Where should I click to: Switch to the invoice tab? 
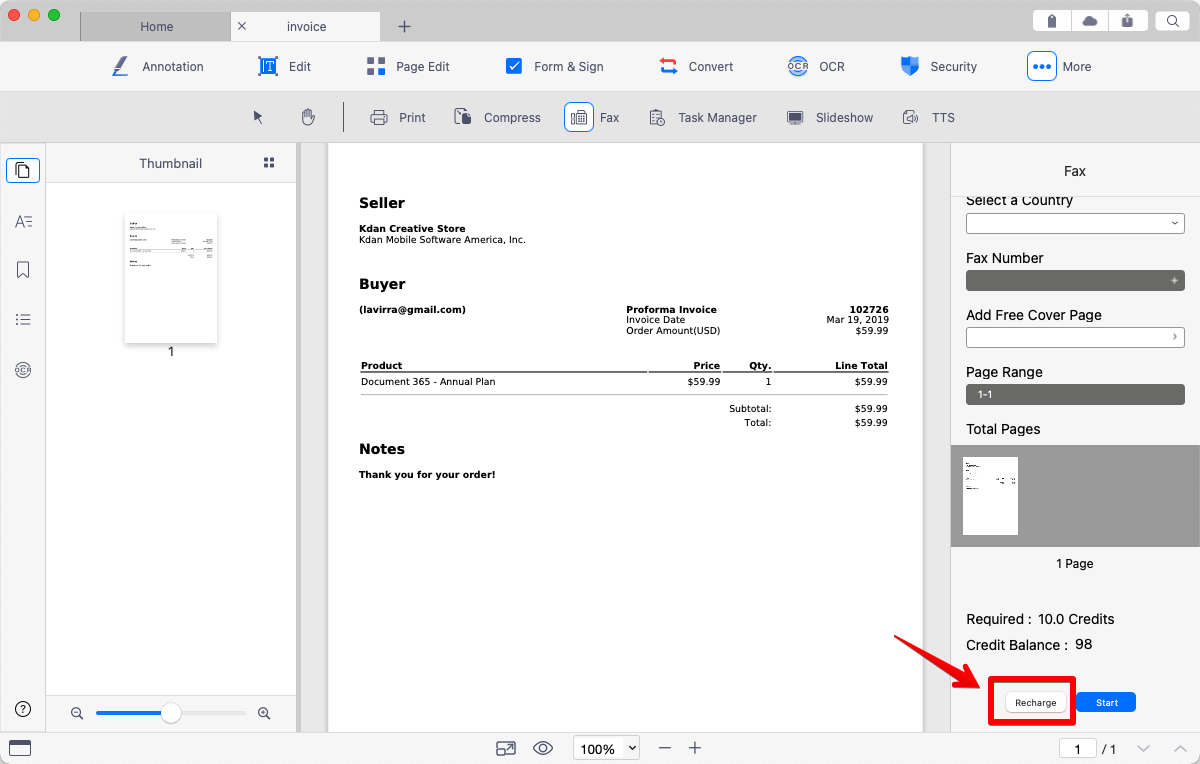click(x=306, y=26)
